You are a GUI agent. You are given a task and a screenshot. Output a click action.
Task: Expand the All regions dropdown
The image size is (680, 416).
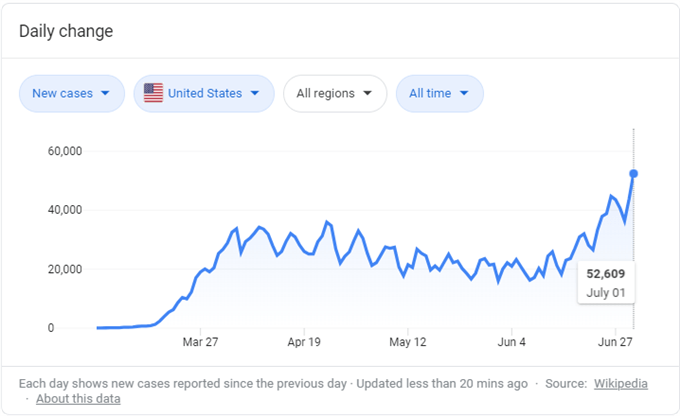335,93
